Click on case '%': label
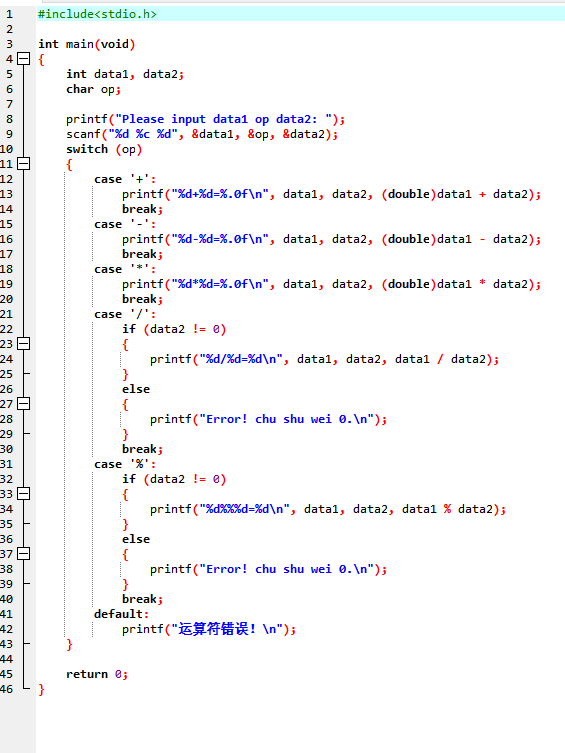This screenshot has height=753, width=565. 125,464
